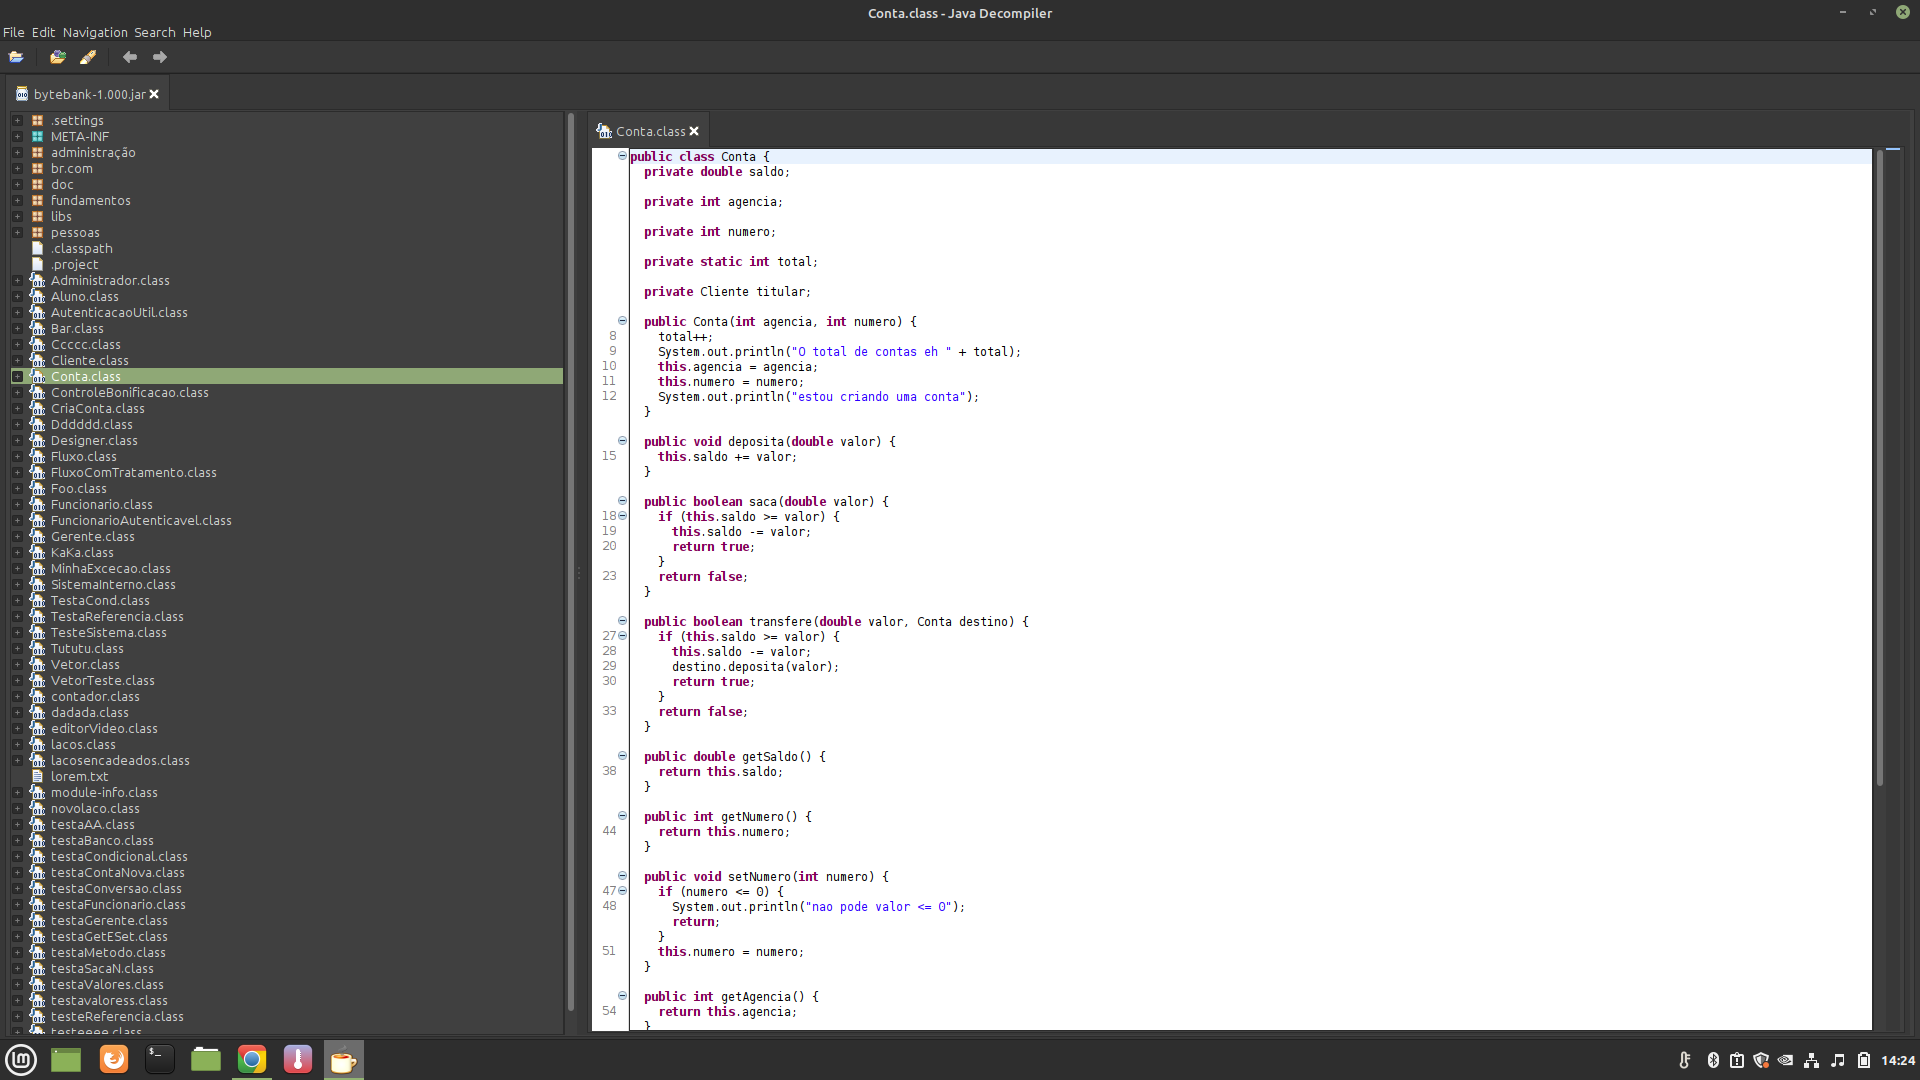Close the bytebank-1.000.jar tab

point(154,94)
